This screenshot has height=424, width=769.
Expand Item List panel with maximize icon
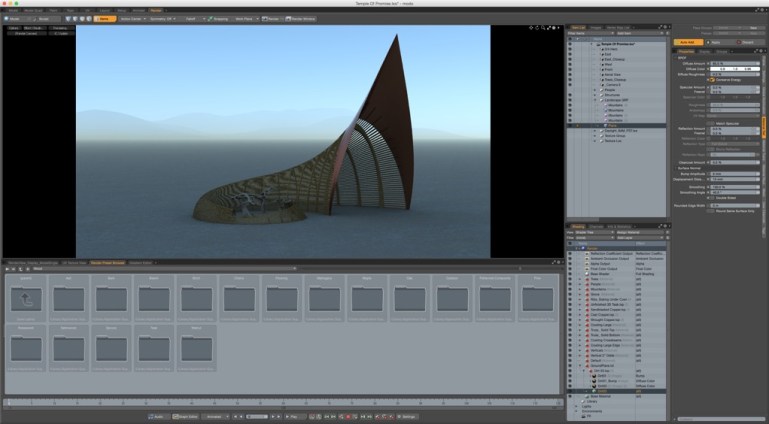pos(662,27)
